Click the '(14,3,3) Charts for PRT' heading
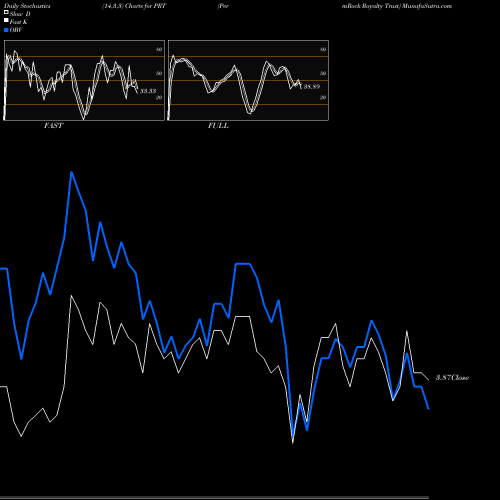Screen dimensions: 500x500 click(134, 6)
